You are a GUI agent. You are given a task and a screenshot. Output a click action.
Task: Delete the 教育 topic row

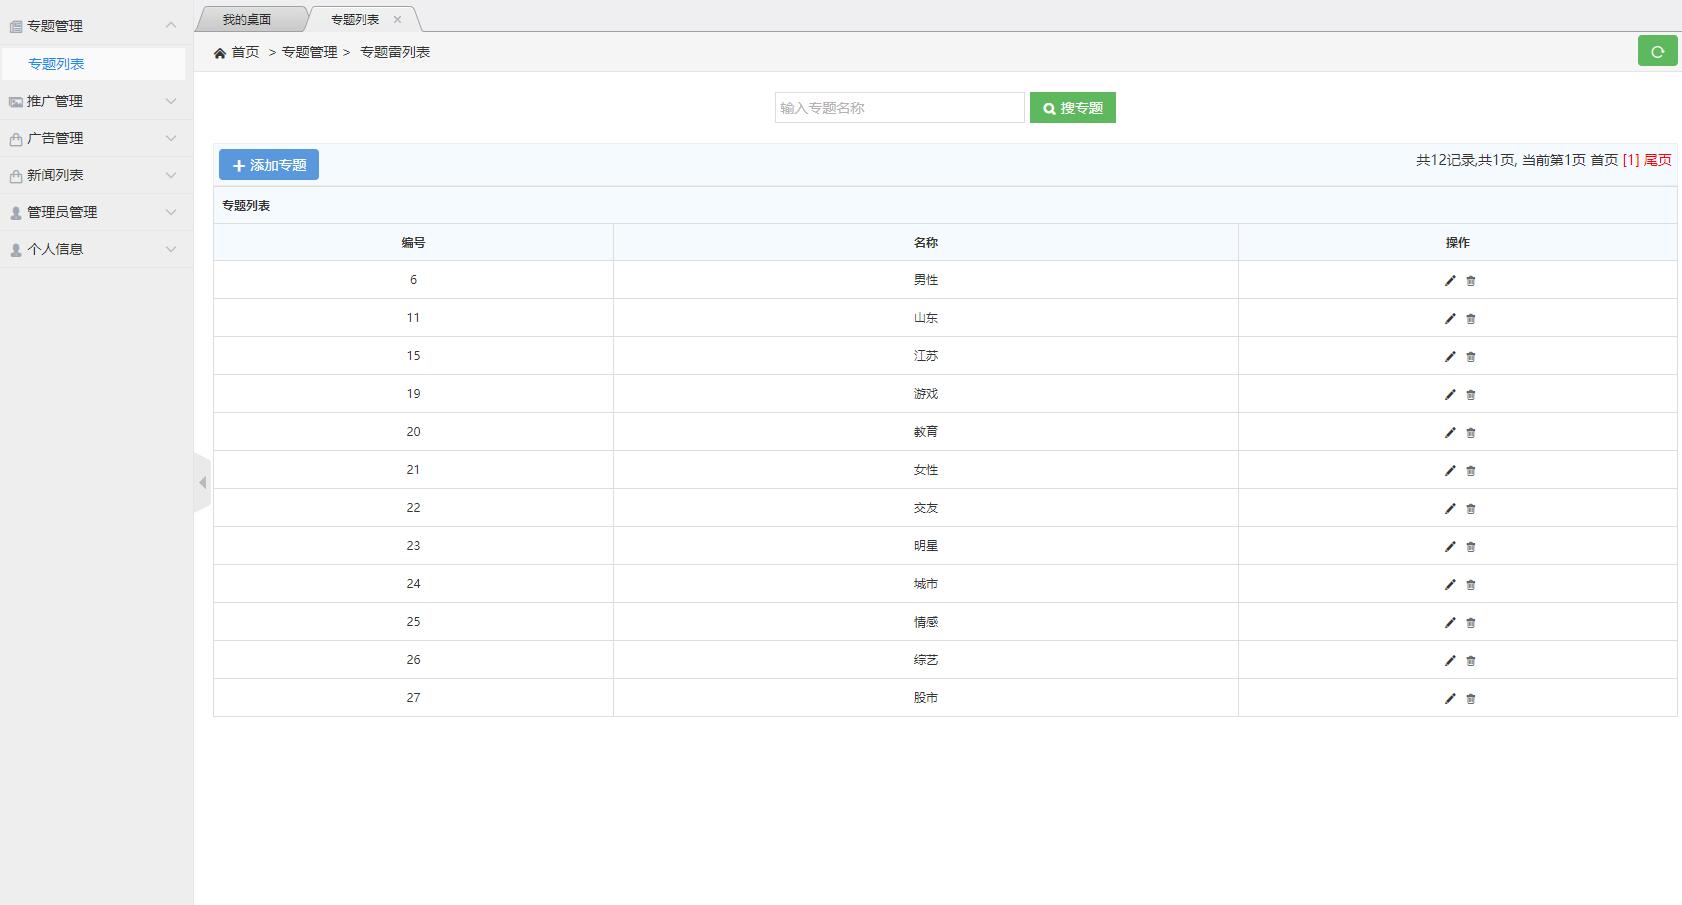pyautogui.click(x=1470, y=433)
